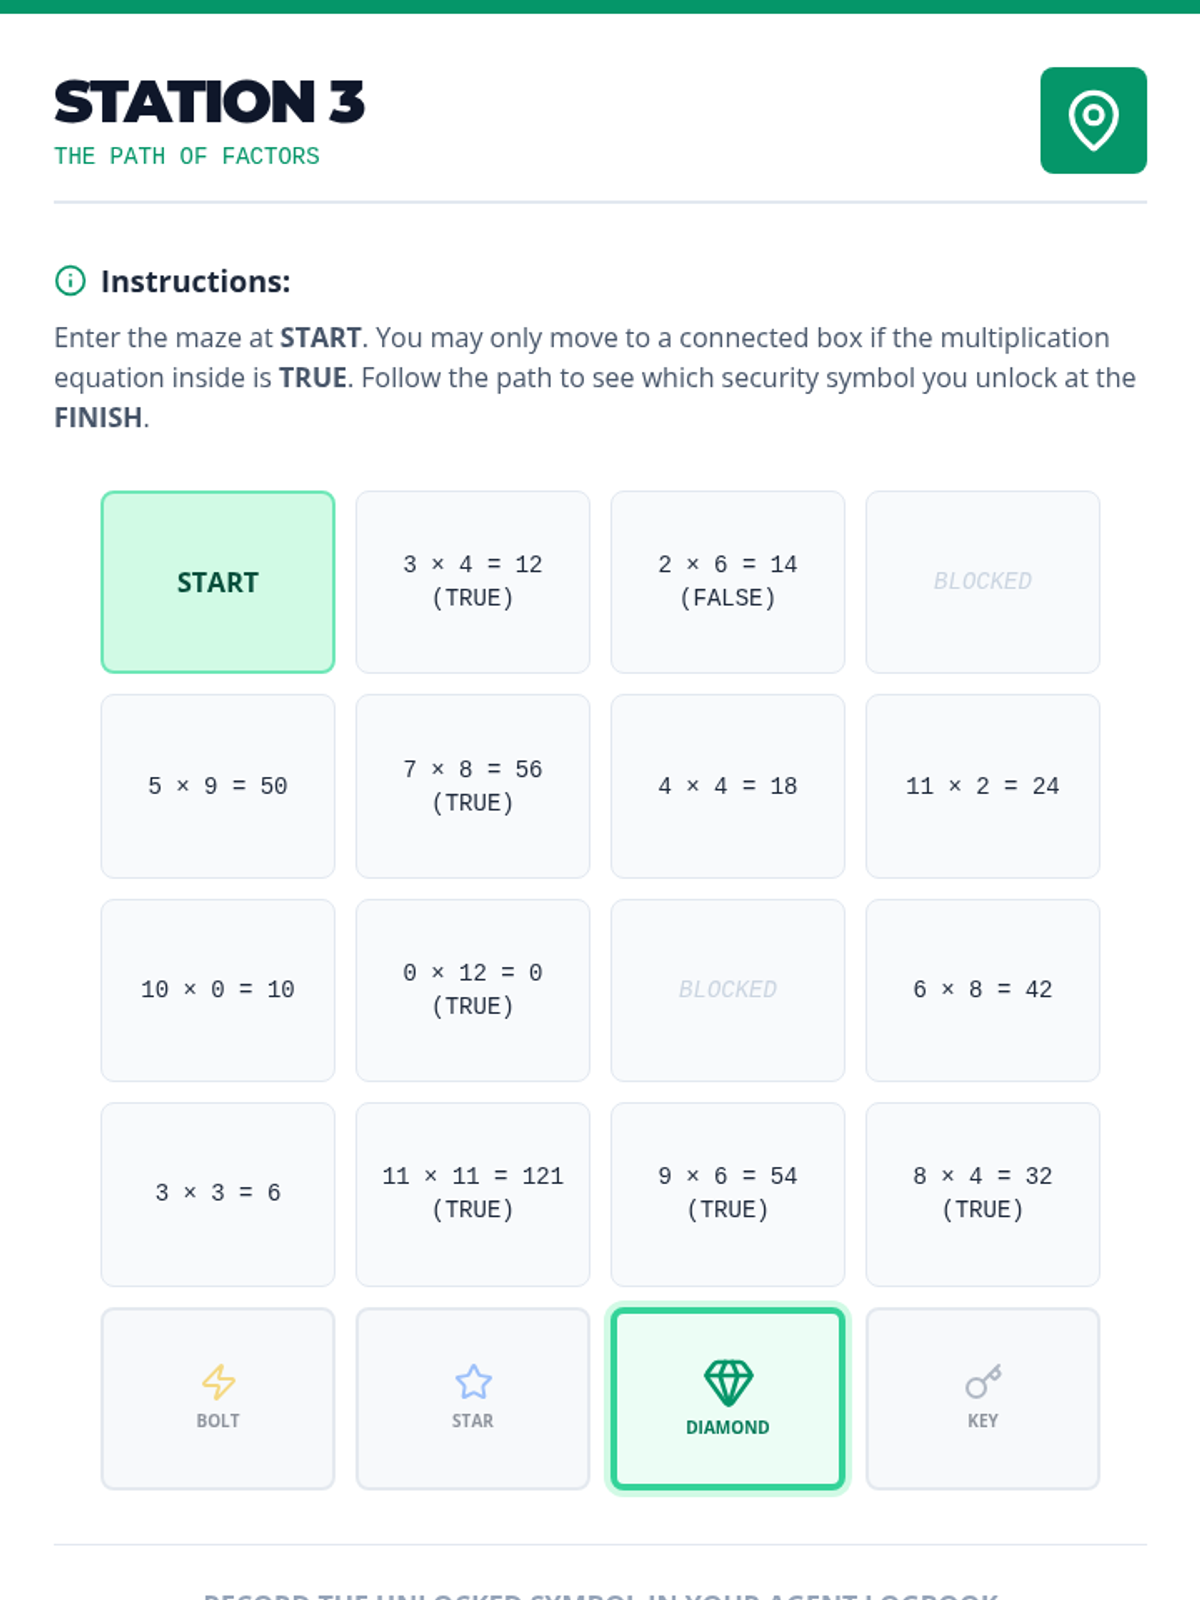1200x1600 pixels.
Task: Click the 0 × 12 = 0 box
Action: 473,990
